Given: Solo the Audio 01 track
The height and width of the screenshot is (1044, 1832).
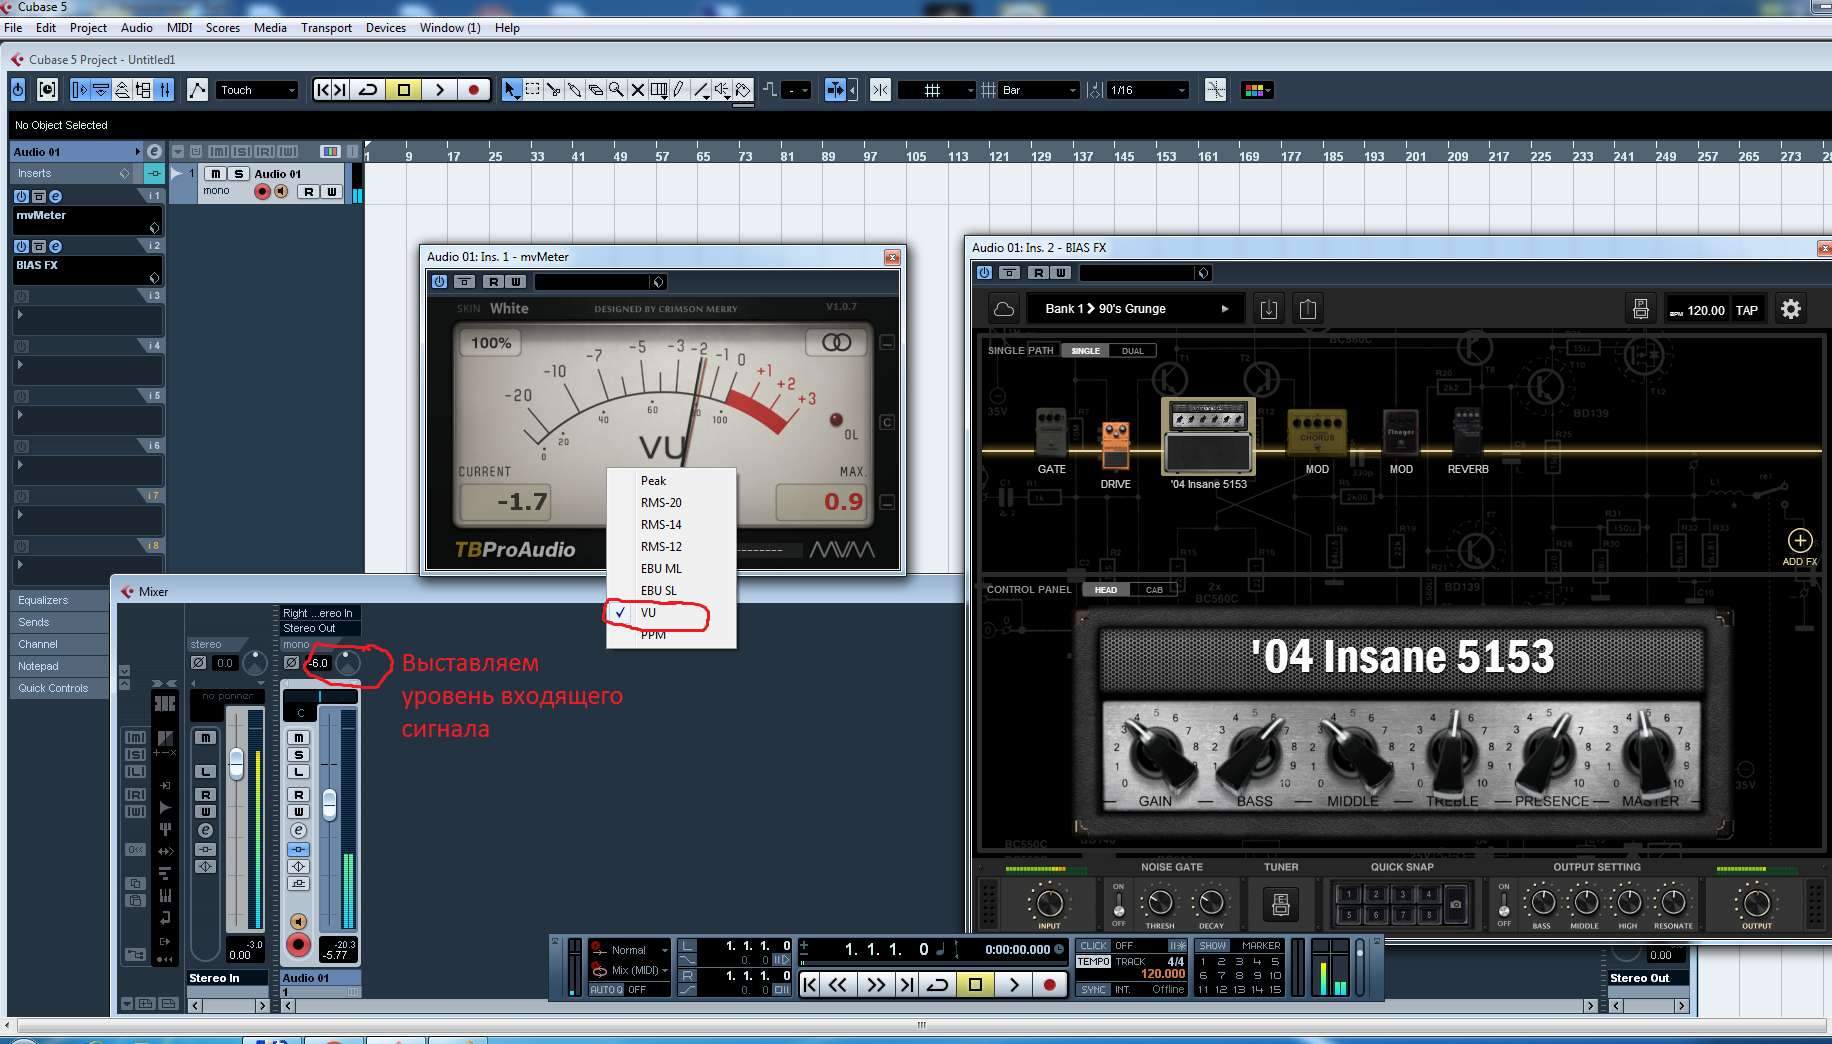Looking at the screenshot, I should (x=238, y=174).
